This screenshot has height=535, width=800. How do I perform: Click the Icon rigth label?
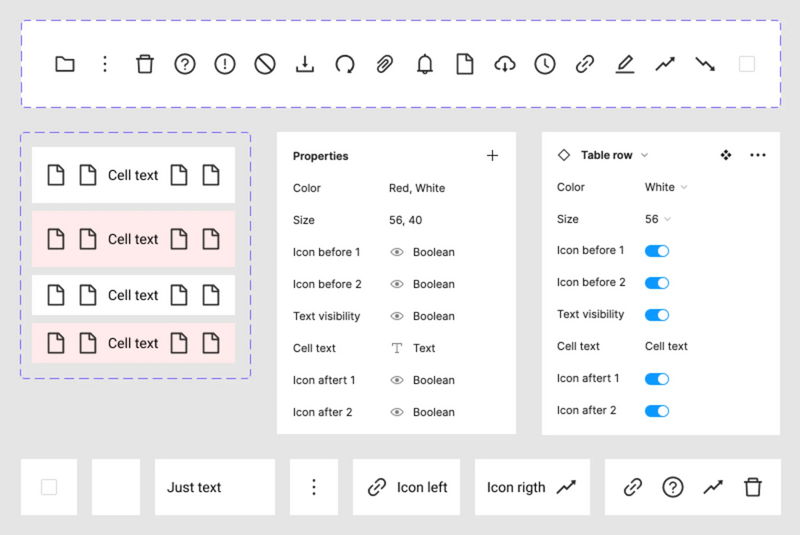pyautogui.click(x=516, y=488)
